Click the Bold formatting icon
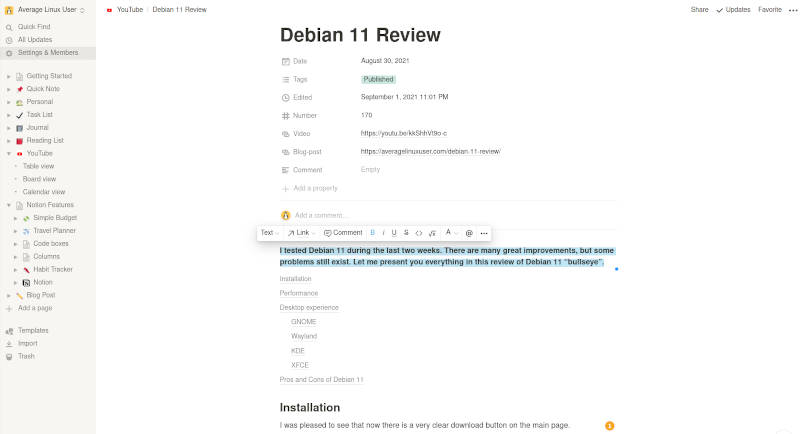Image resolution: width=800 pixels, height=434 pixels. (372, 233)
